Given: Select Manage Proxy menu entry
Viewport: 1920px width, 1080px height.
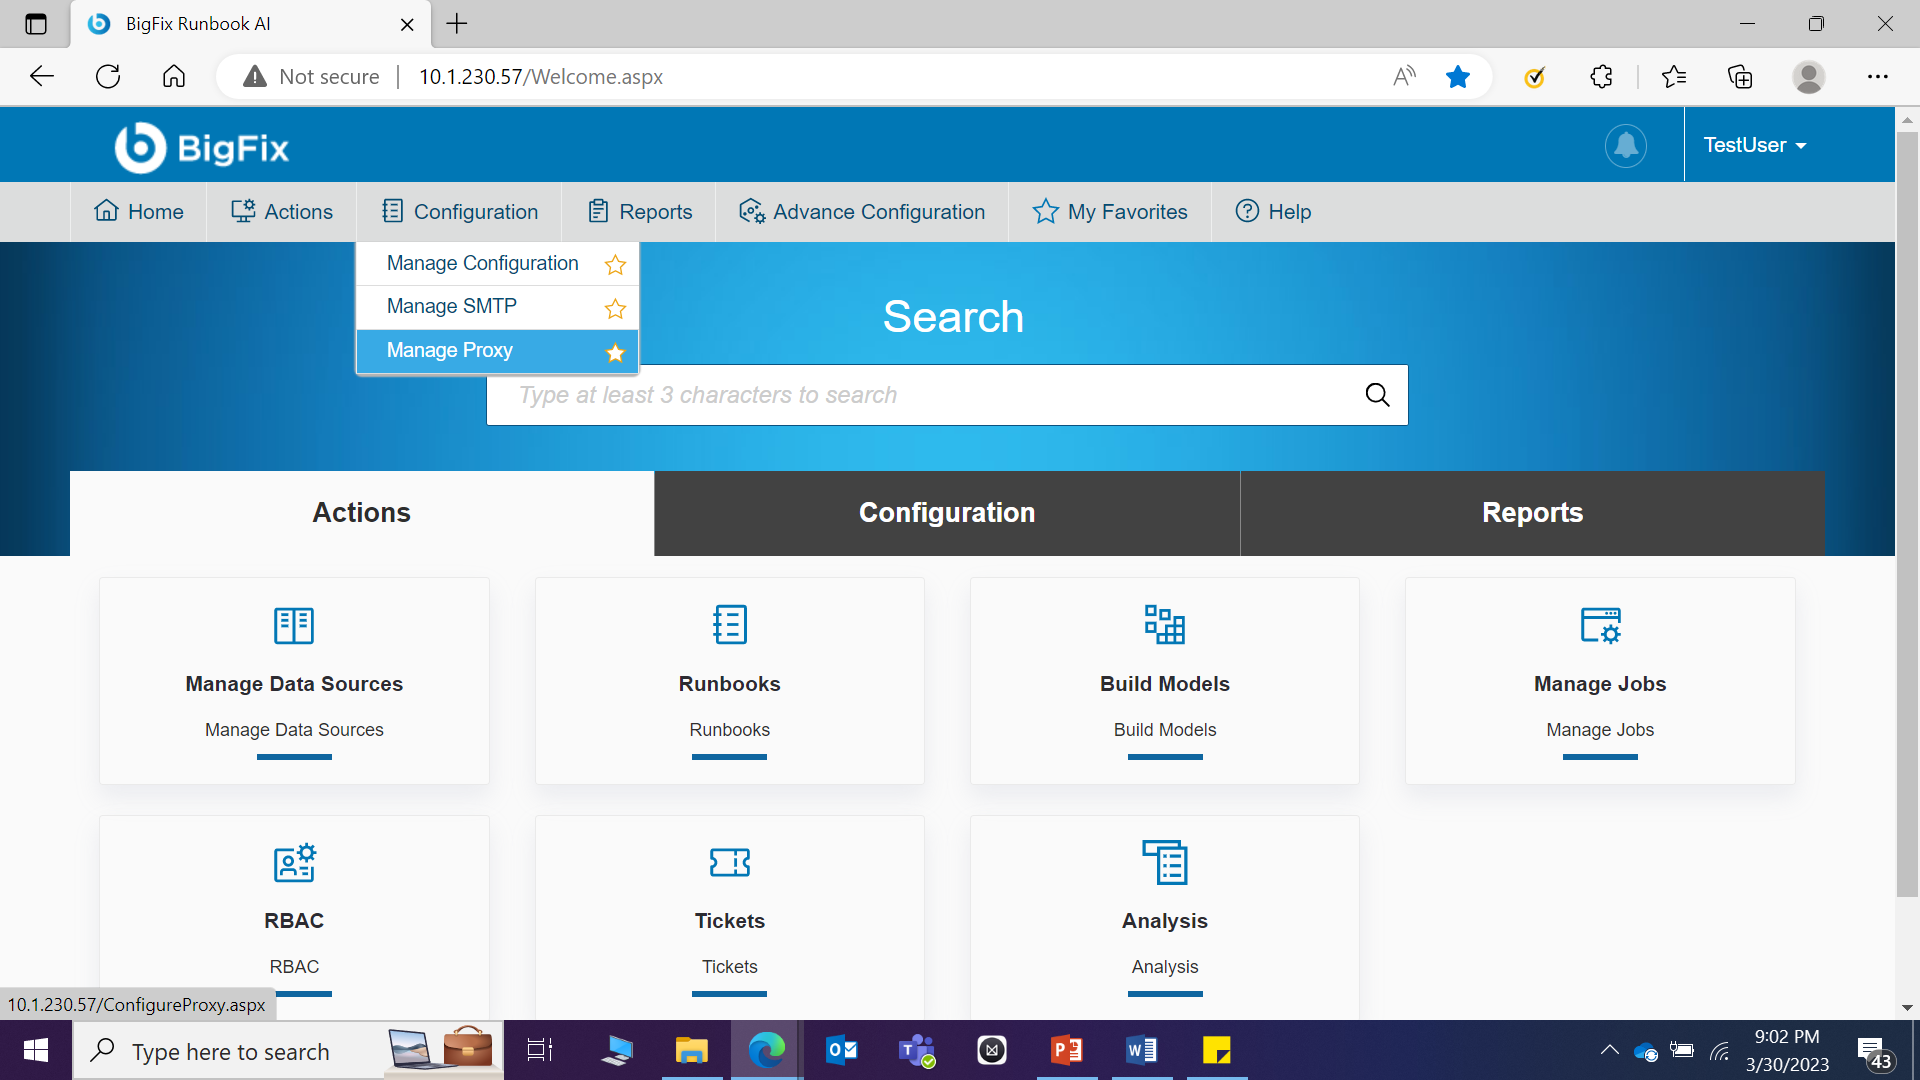Looking at the screenshot, I should tap(450, 351).
